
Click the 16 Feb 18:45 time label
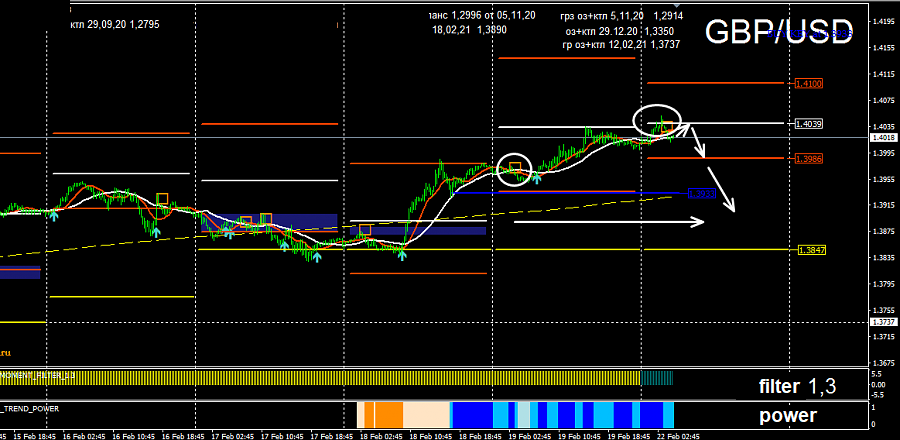click(183, 436)
